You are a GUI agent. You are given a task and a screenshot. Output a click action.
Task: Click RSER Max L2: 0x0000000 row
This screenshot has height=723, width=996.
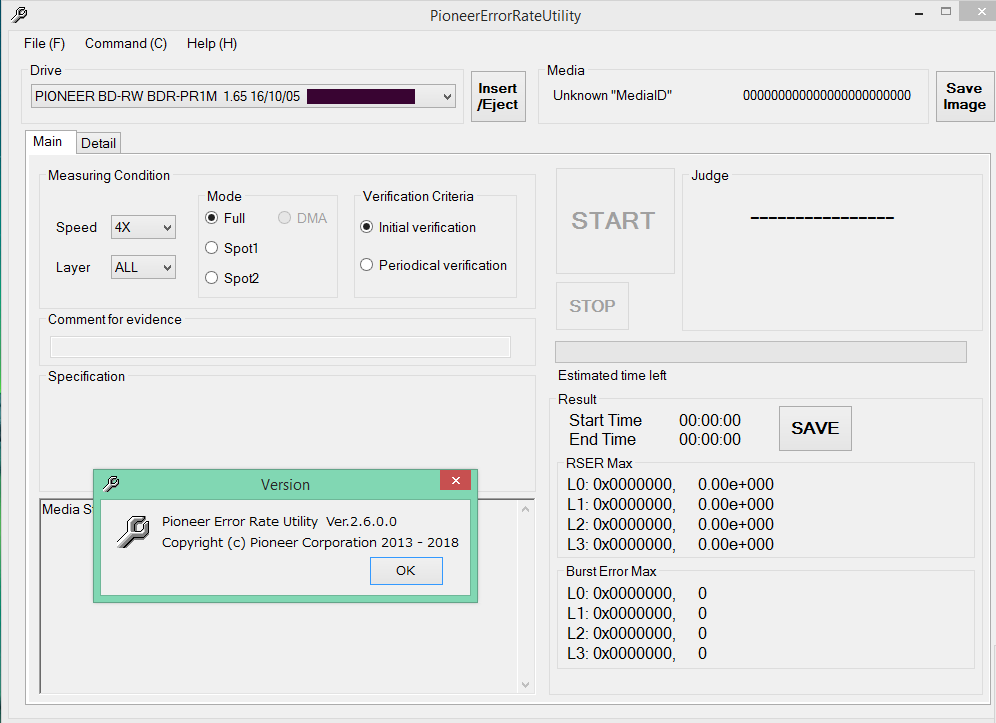(670, 524)
